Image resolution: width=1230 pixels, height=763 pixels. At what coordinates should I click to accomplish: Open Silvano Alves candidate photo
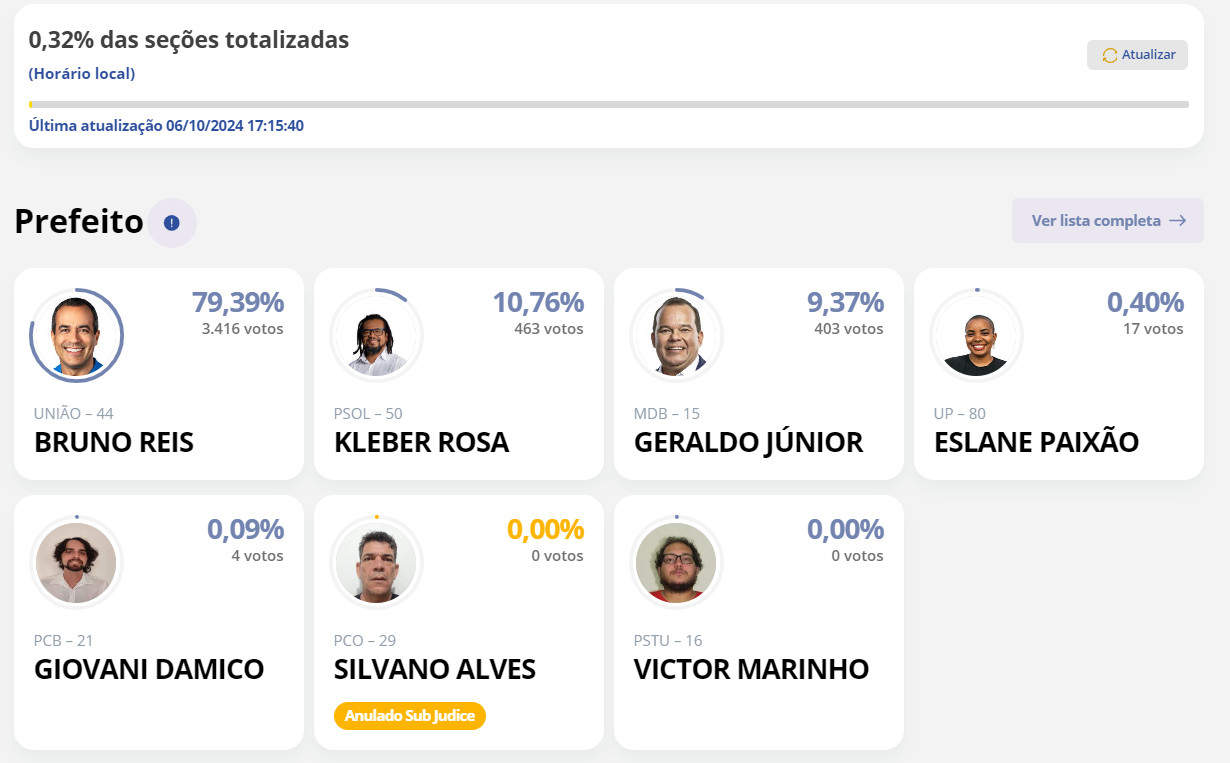pyautogui.click(x=376, y=562)
